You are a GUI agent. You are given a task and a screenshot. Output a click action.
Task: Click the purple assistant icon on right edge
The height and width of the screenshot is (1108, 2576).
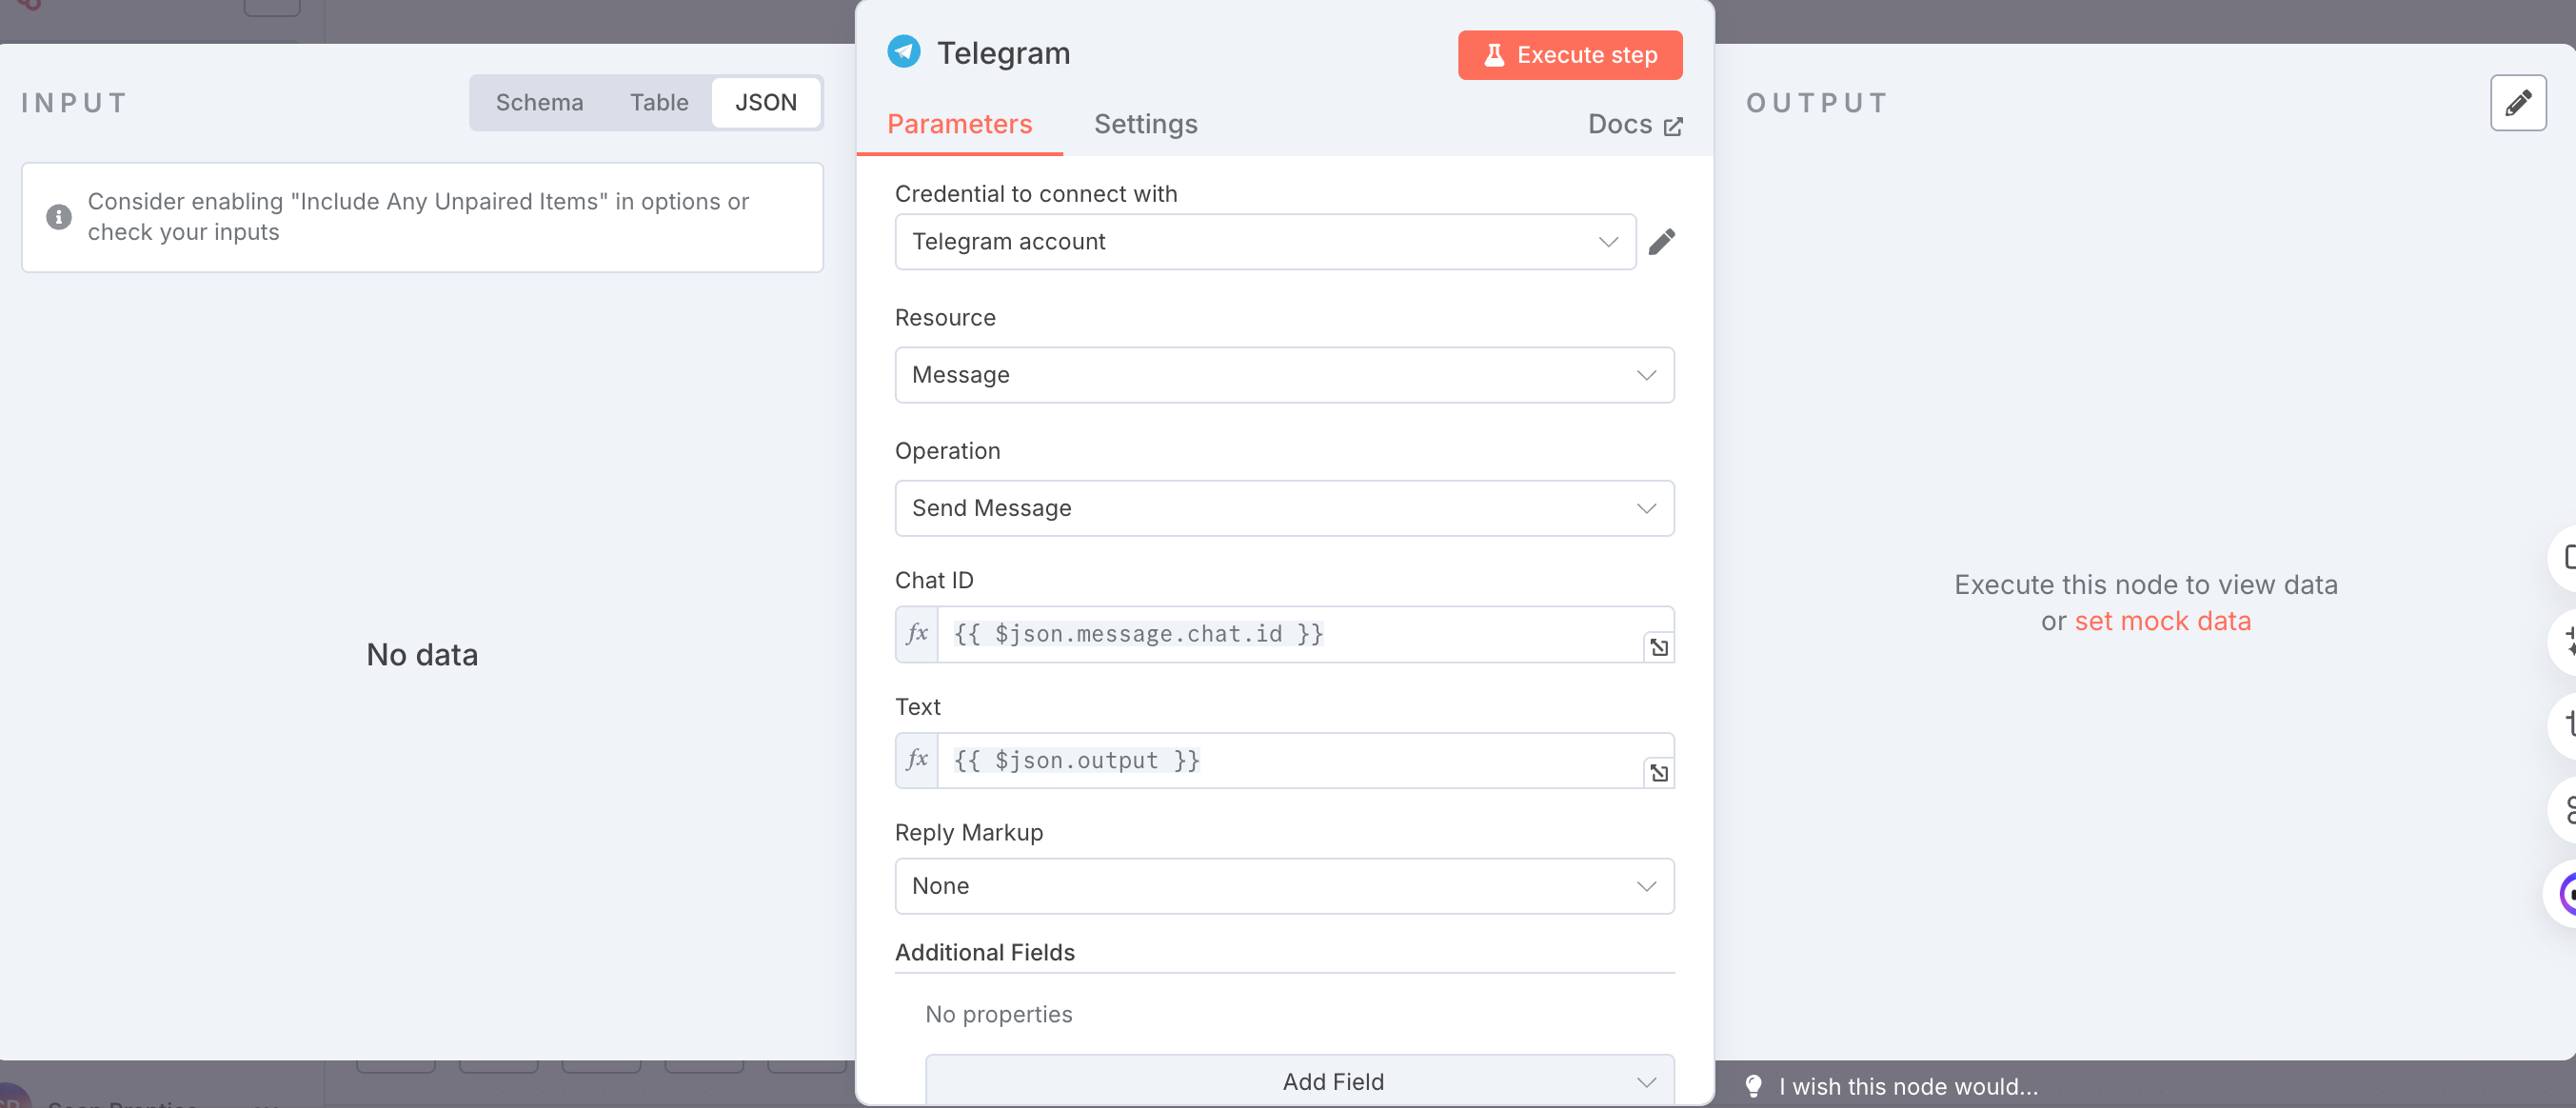pos(2565,893)
